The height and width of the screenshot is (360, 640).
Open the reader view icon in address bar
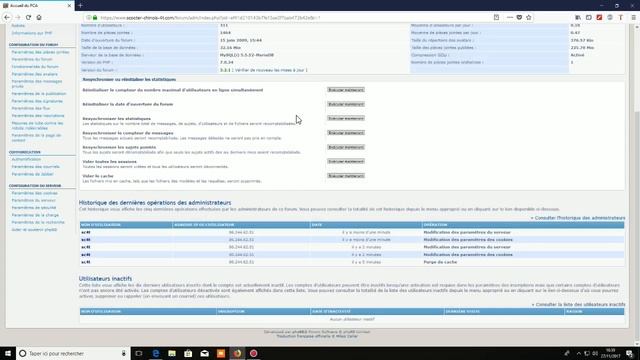(x=496, y=18)
